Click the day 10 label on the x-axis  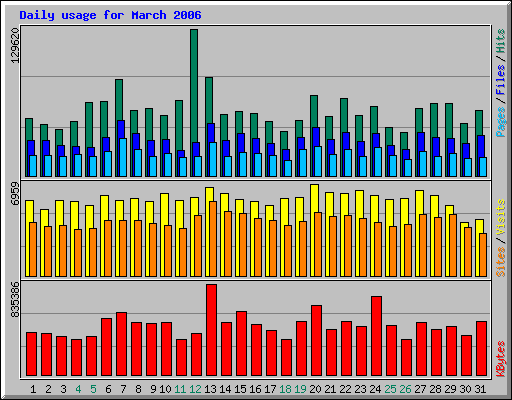pyautogui.click(x=165, y=389)
